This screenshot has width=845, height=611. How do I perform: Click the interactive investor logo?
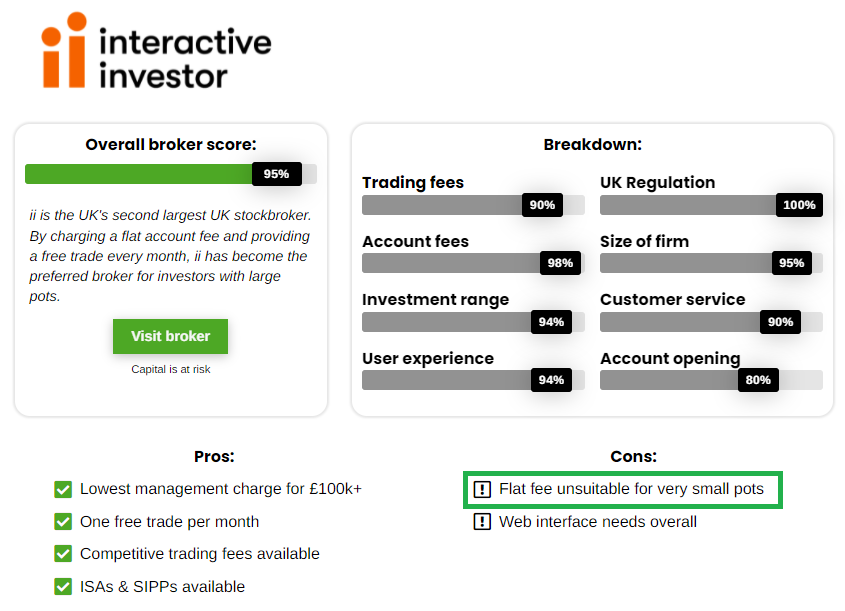point(156,51)
